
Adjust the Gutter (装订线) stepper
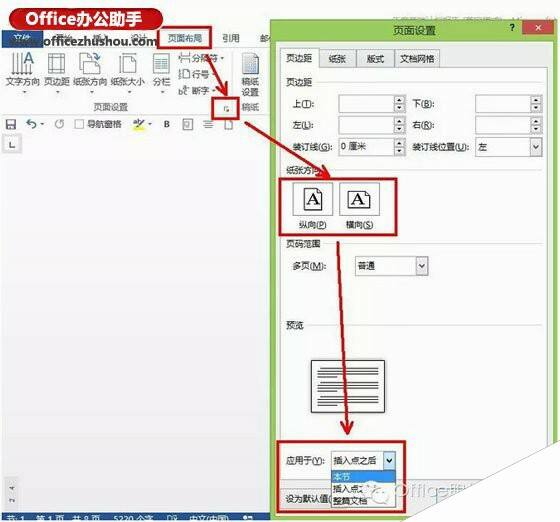coord(400,147)
